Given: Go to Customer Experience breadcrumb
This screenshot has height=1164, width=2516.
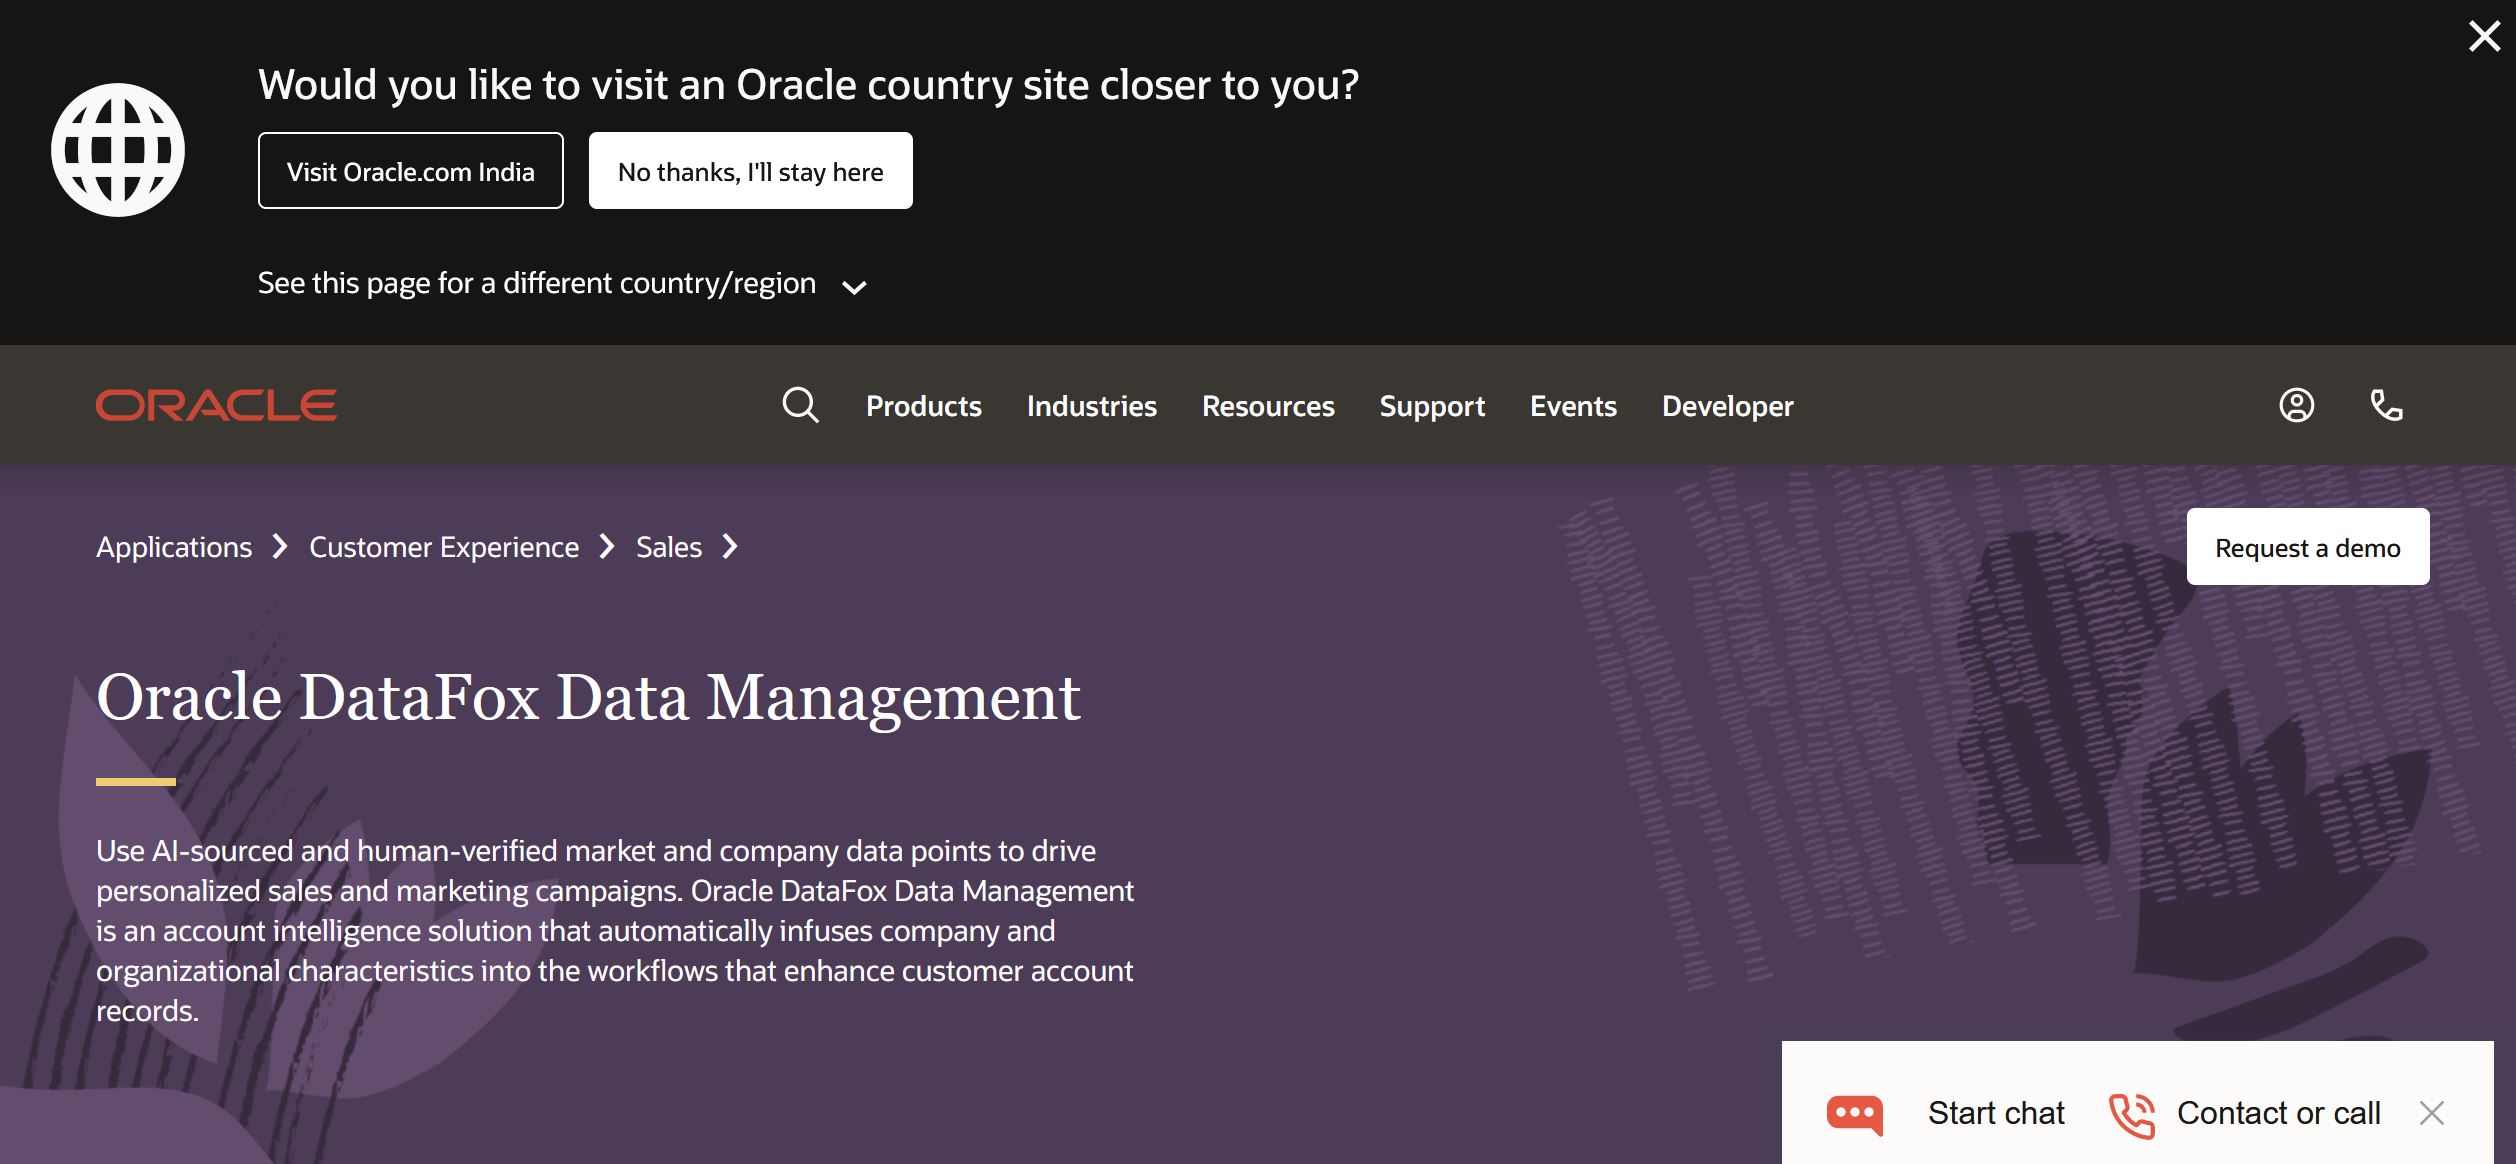Looking at the screenshot, I should [444, 547].
